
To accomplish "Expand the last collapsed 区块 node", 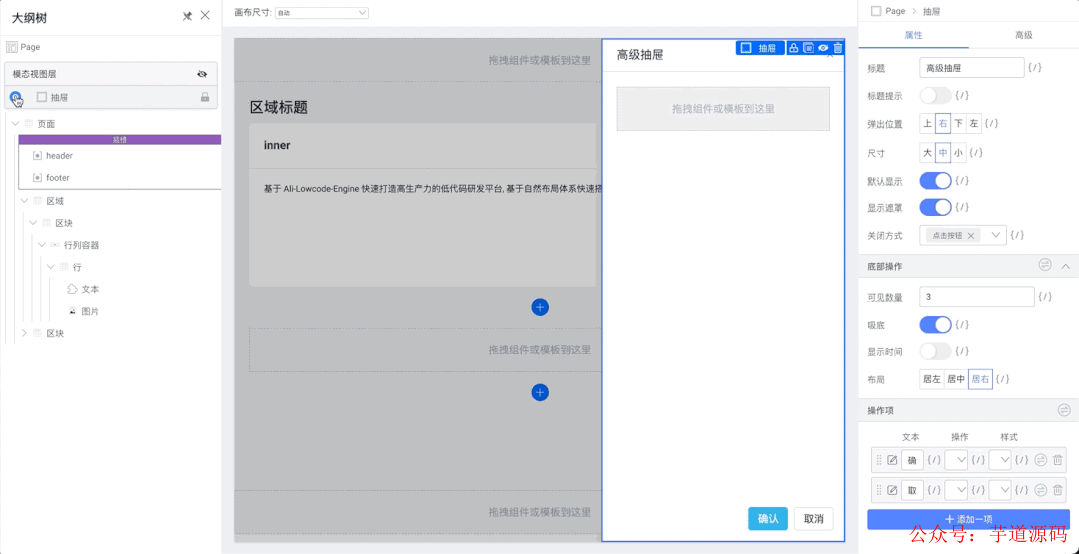I will [25, 333].
